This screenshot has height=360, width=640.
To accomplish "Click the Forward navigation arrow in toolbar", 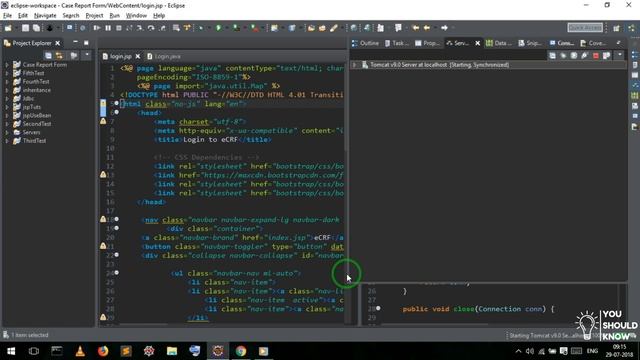I will 444,28.
